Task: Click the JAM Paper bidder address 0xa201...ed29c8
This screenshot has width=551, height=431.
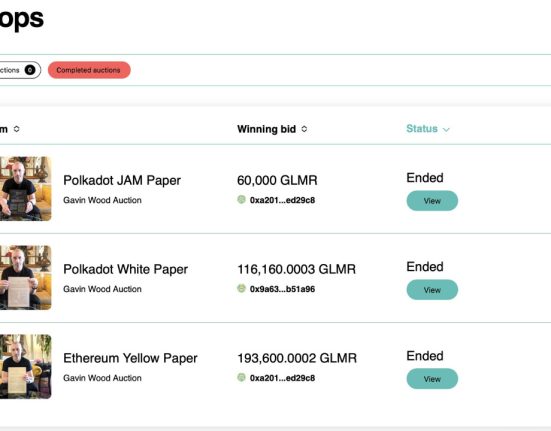Action: pos(282,200)
